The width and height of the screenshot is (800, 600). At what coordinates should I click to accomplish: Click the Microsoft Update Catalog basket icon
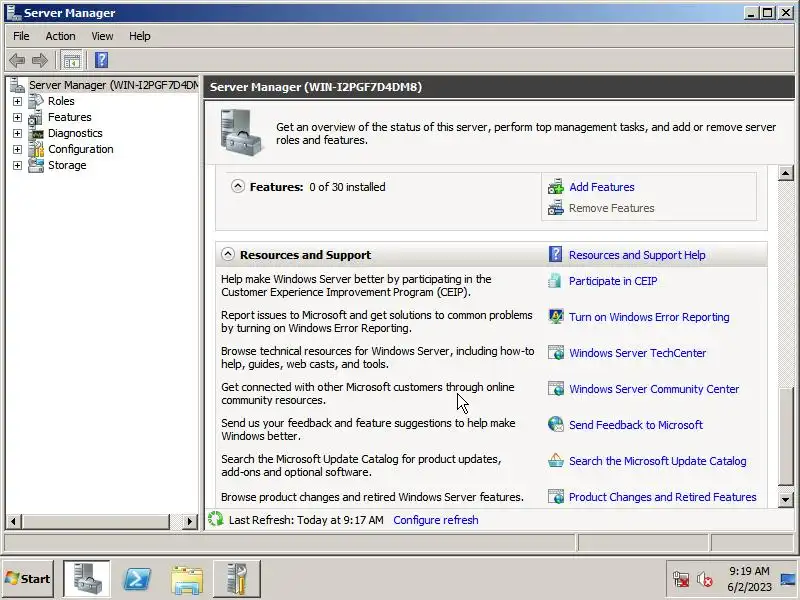[556, 461]
